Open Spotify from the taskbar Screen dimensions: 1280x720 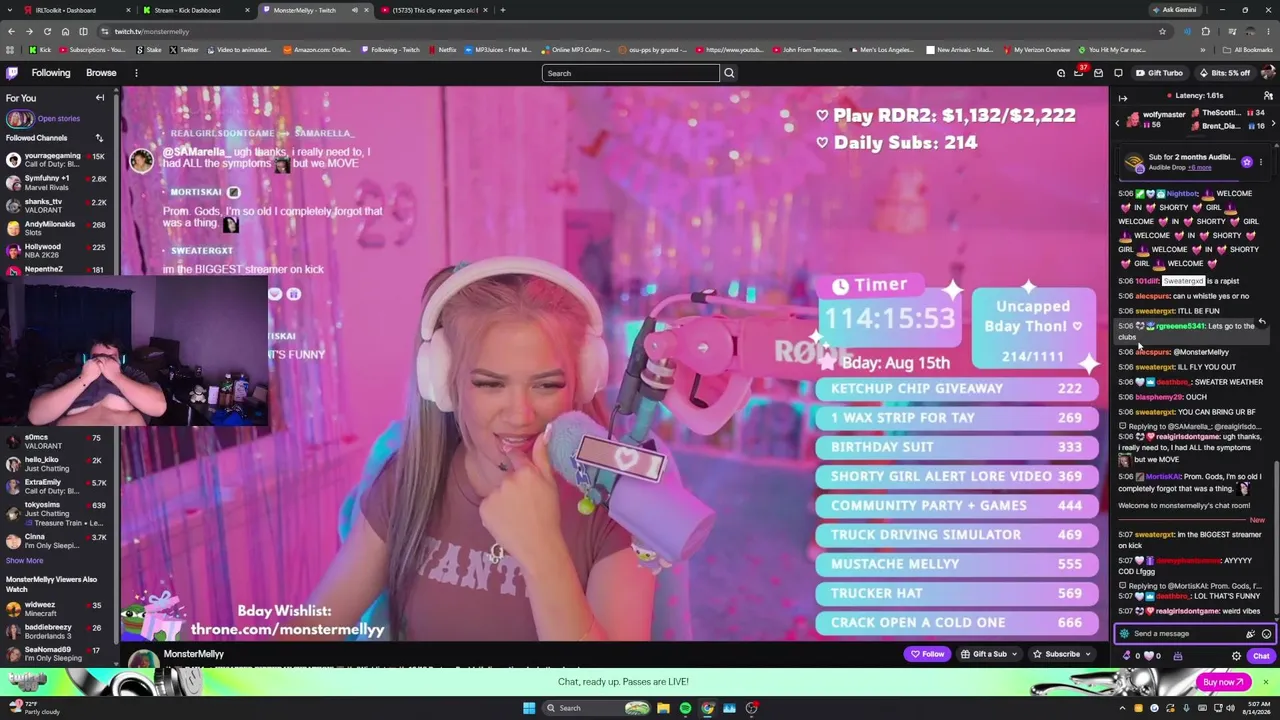[x=685, y=708]
